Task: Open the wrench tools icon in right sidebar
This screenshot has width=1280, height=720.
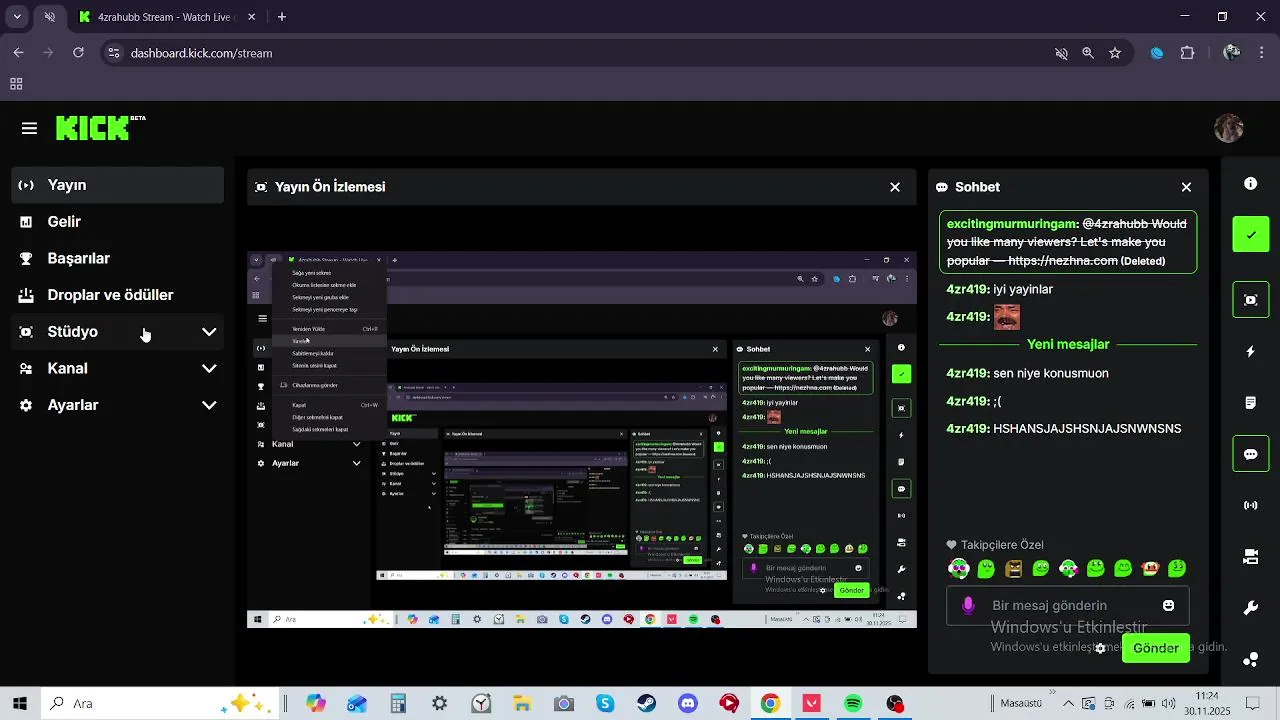Action: click(x=1250, y=608)
